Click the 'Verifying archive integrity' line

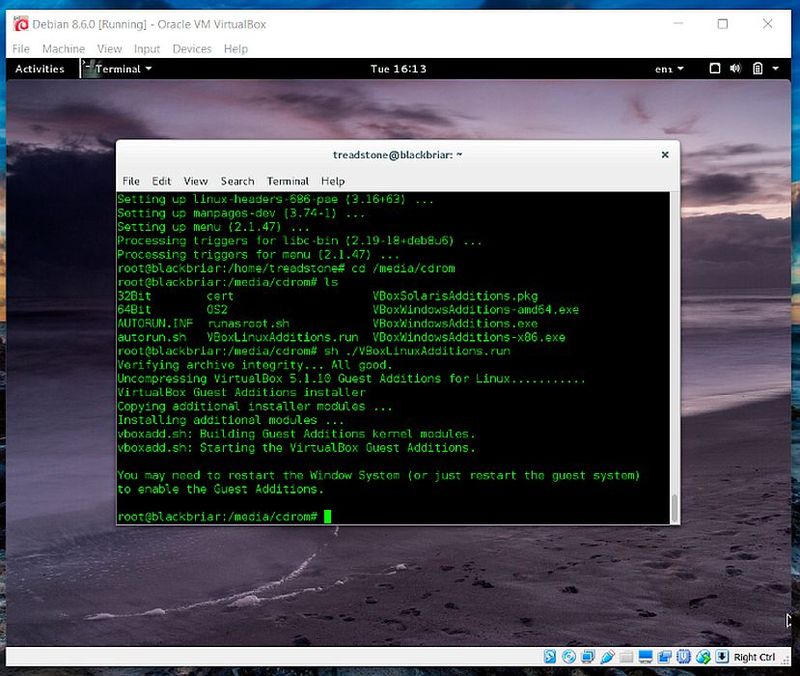pos(255,365)
